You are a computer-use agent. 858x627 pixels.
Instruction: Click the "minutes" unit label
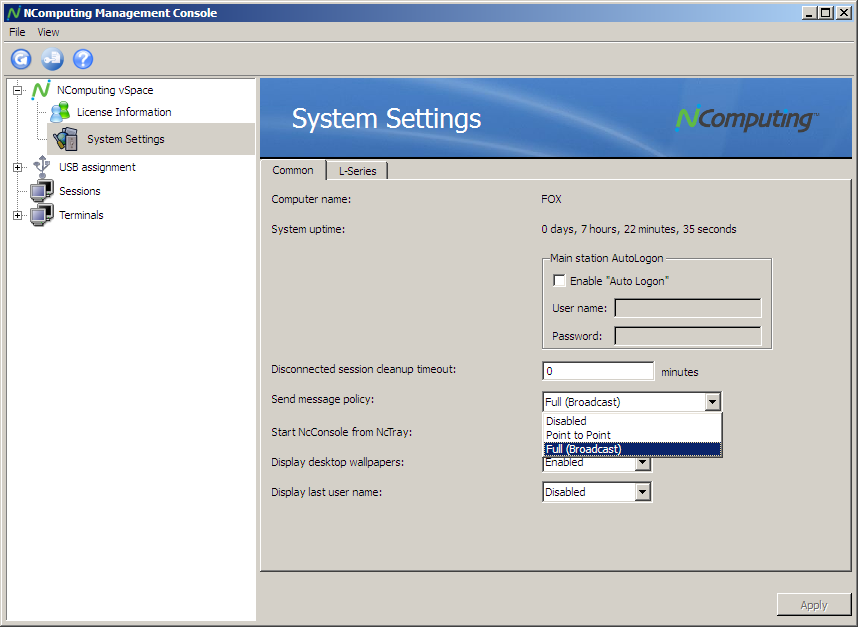click(680, 372)
